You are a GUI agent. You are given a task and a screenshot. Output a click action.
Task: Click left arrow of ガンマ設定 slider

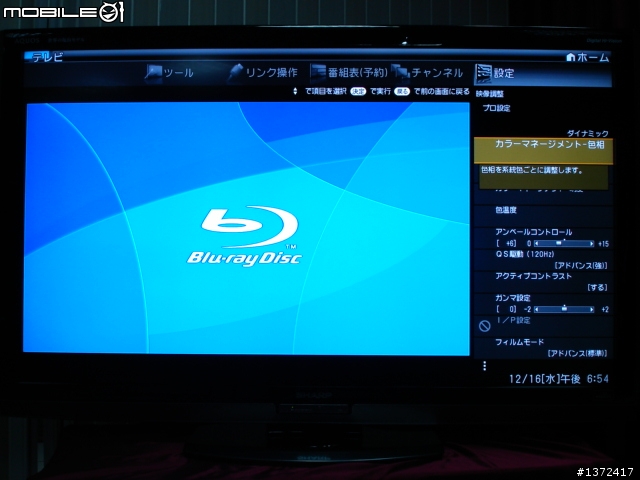536,309
